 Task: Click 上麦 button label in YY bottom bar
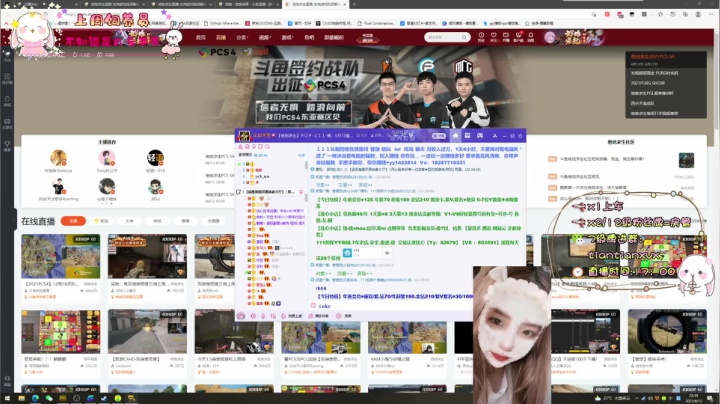(295, 316)
